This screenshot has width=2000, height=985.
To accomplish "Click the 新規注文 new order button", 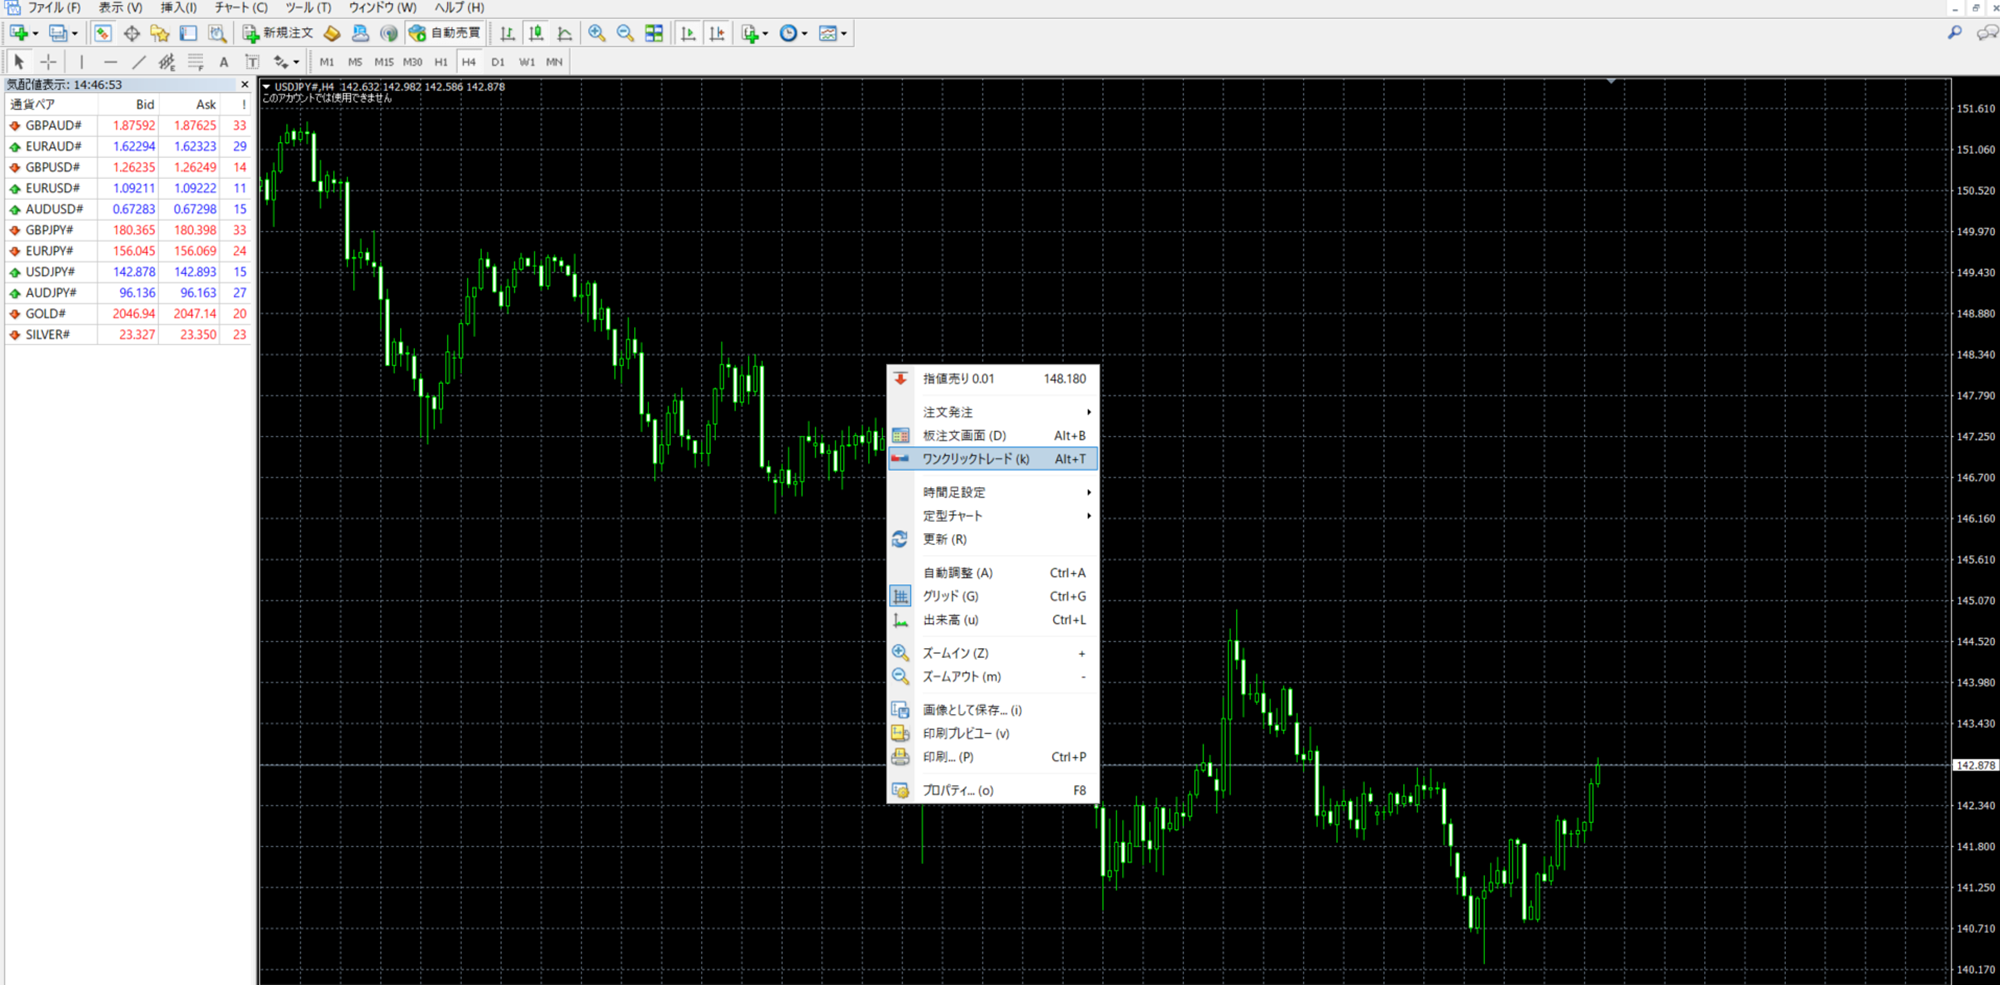I will 278,34.
